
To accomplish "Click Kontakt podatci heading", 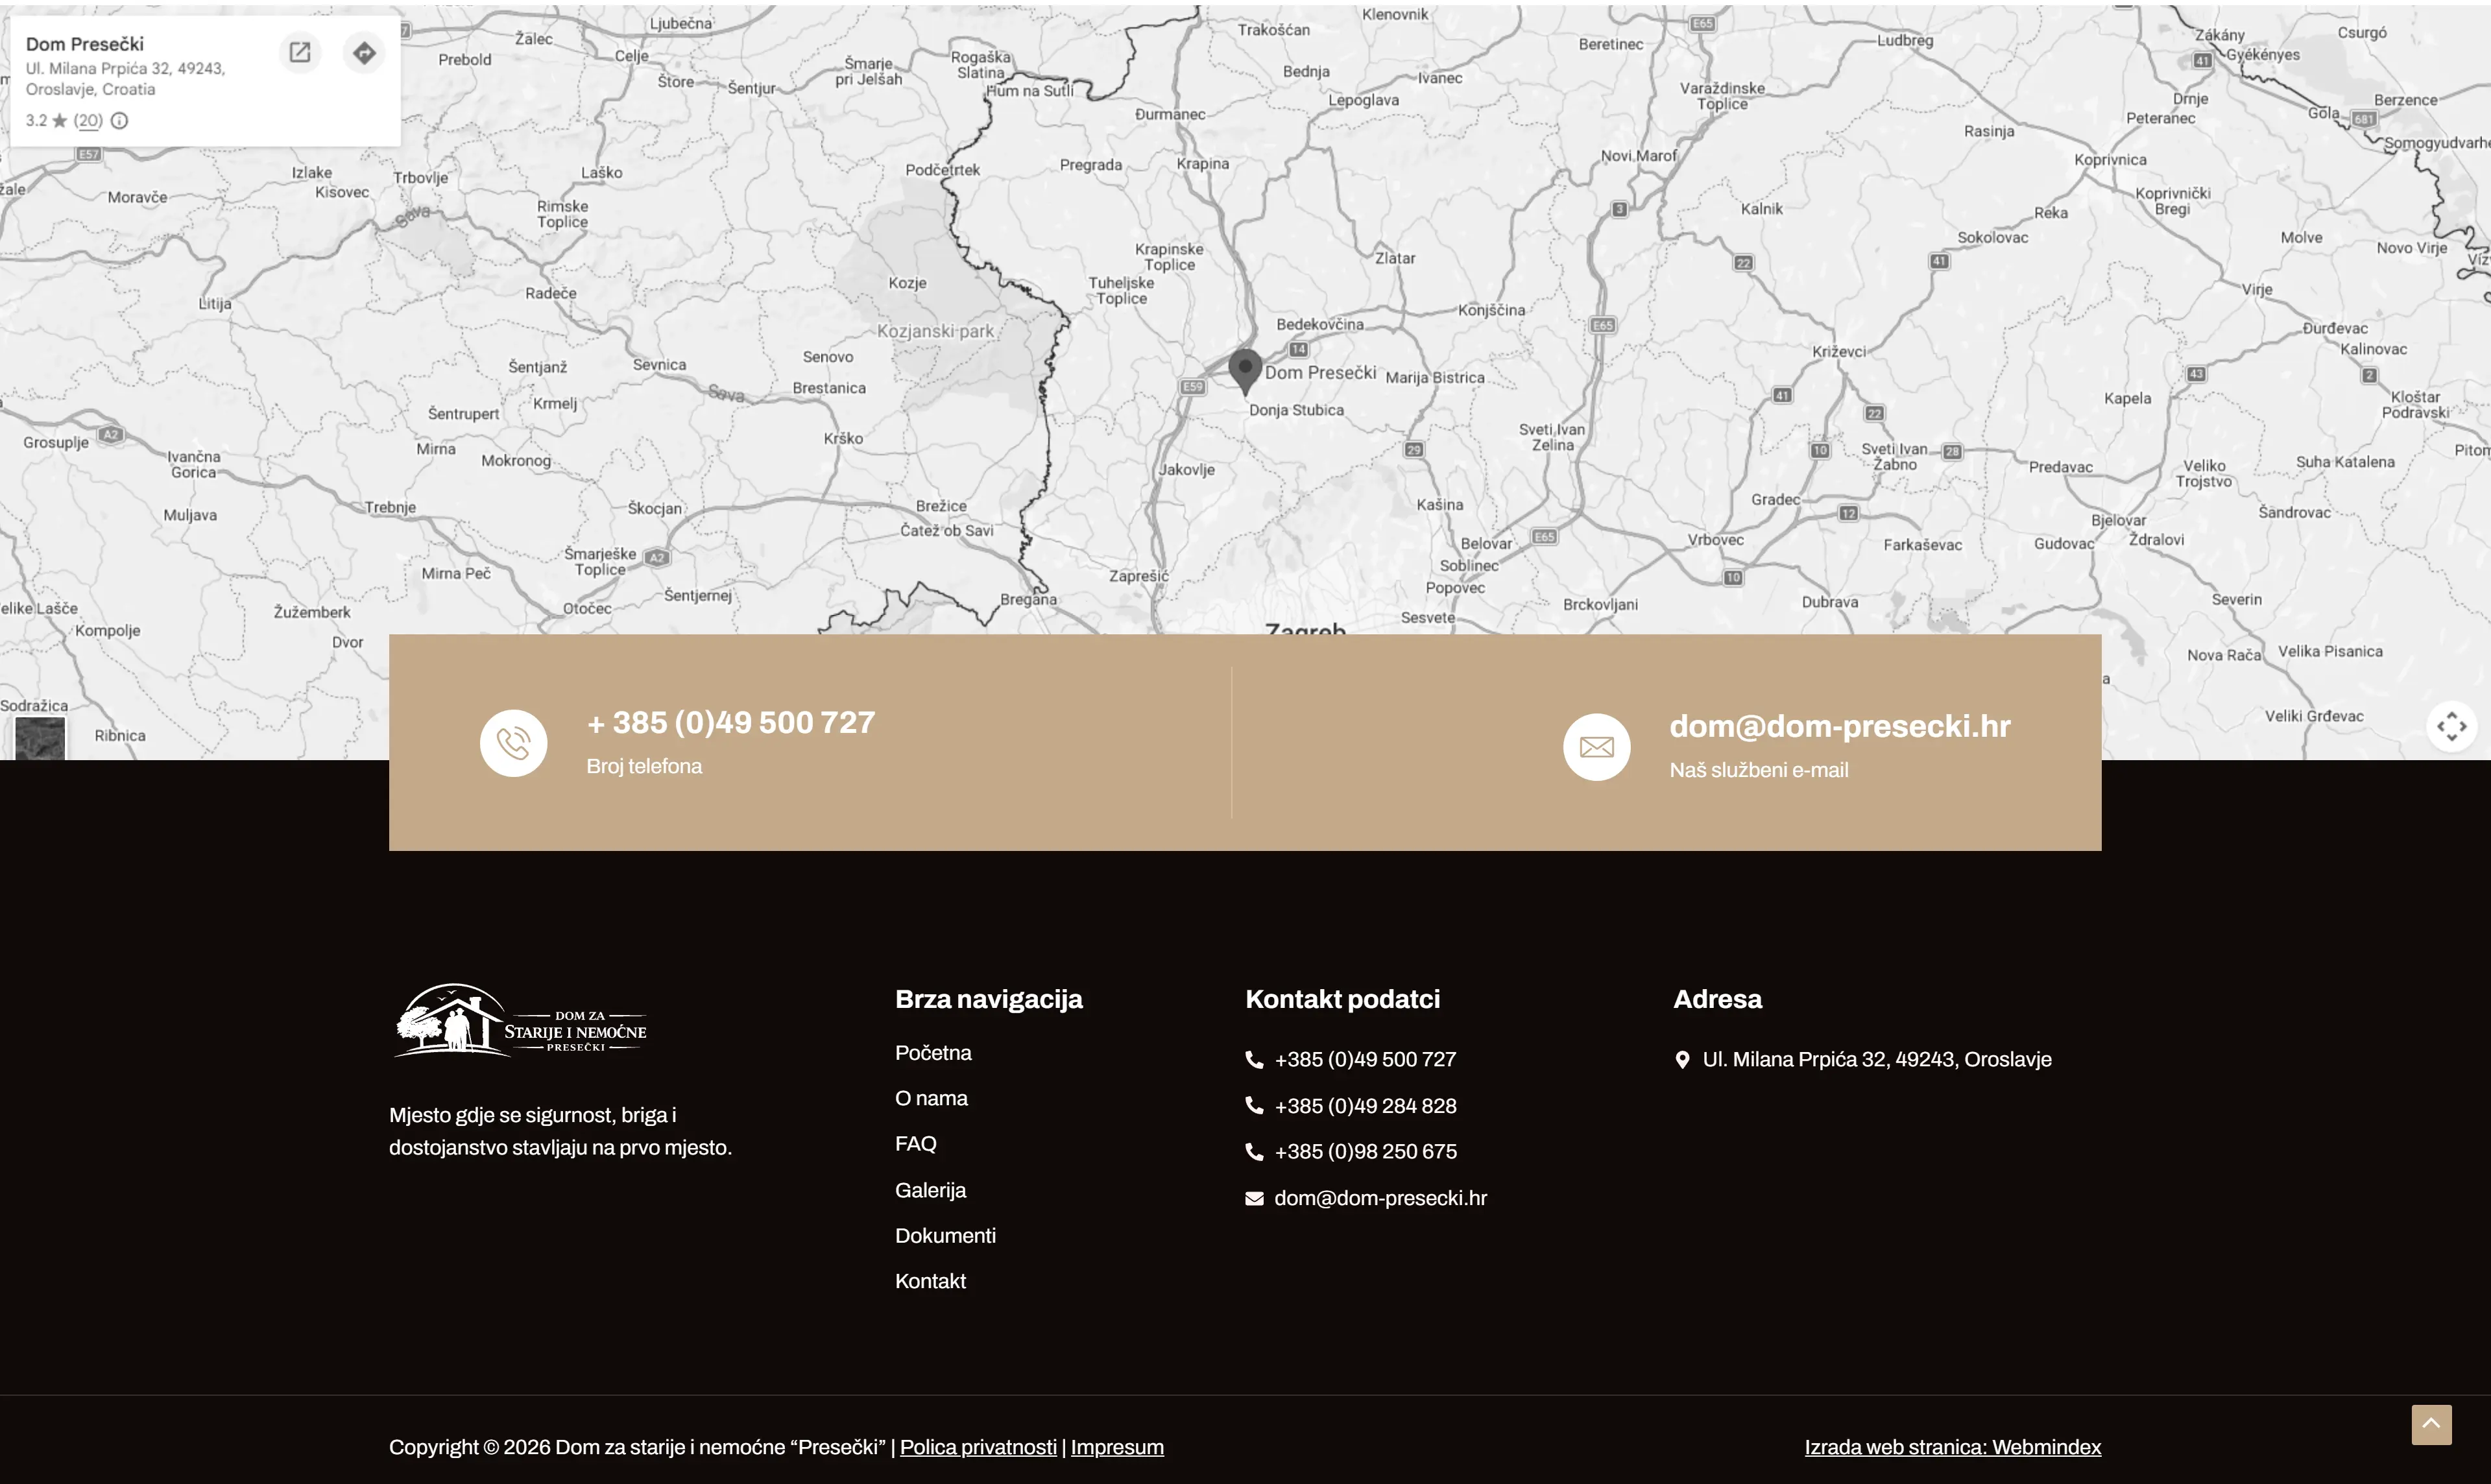I will click(1342, 999).
